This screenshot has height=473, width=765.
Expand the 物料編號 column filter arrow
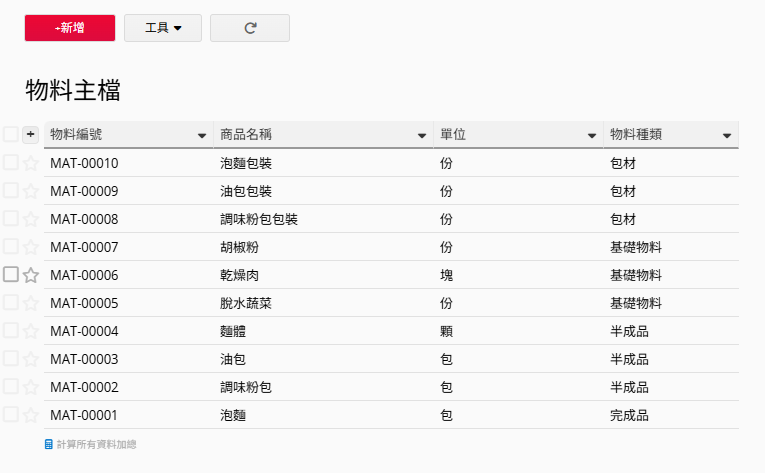(202, 135)
